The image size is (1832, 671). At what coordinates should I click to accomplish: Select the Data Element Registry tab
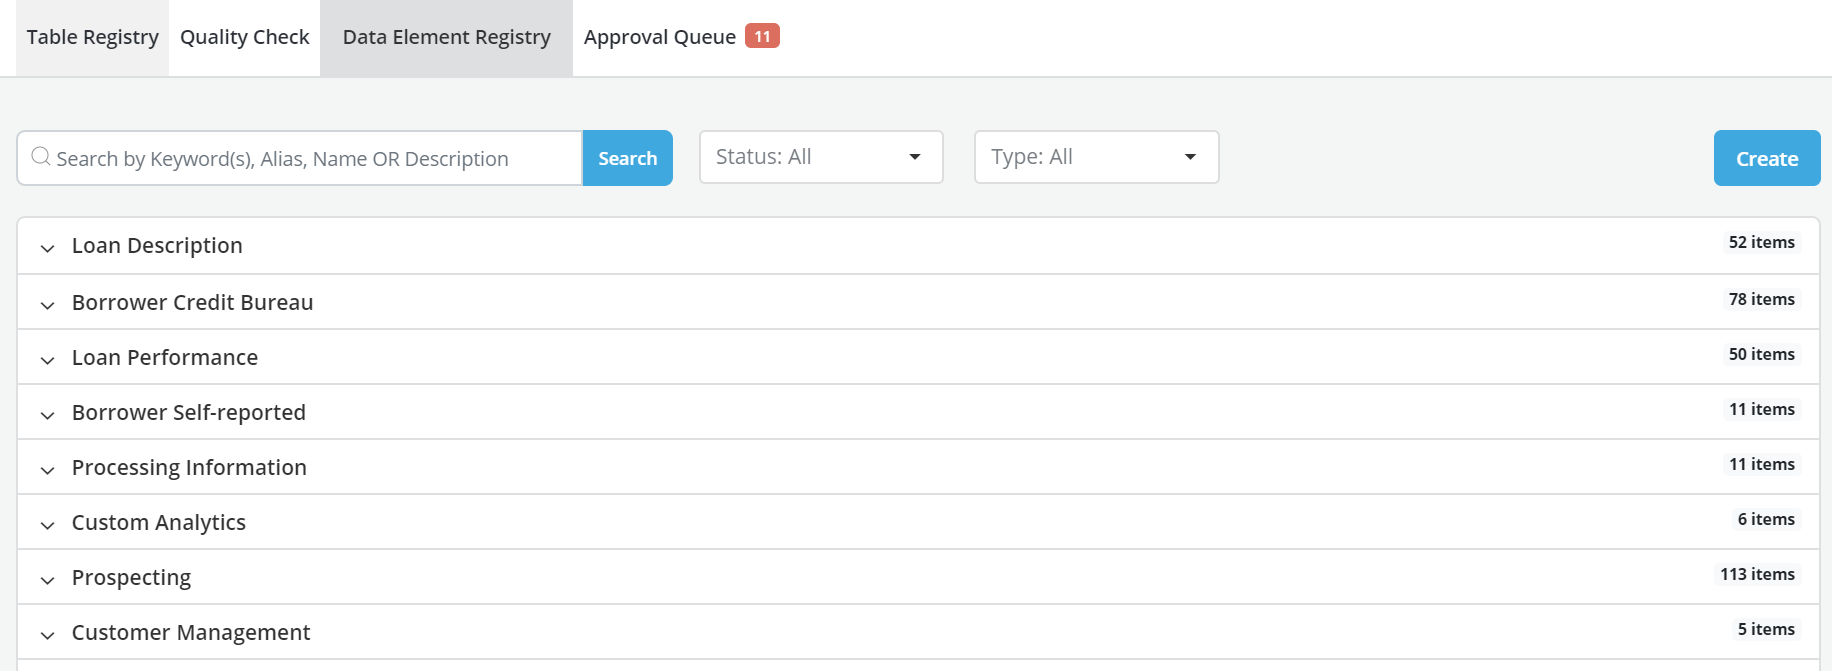tap(446, 37)
